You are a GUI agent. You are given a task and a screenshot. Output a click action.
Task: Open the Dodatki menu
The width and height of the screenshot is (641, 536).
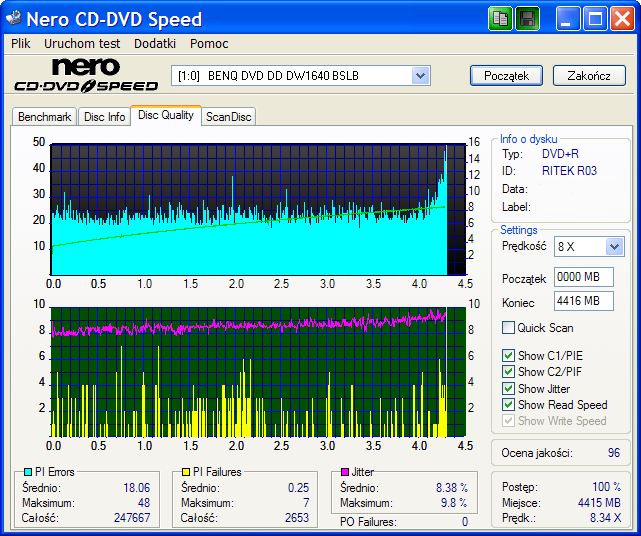tap(155, 43)
